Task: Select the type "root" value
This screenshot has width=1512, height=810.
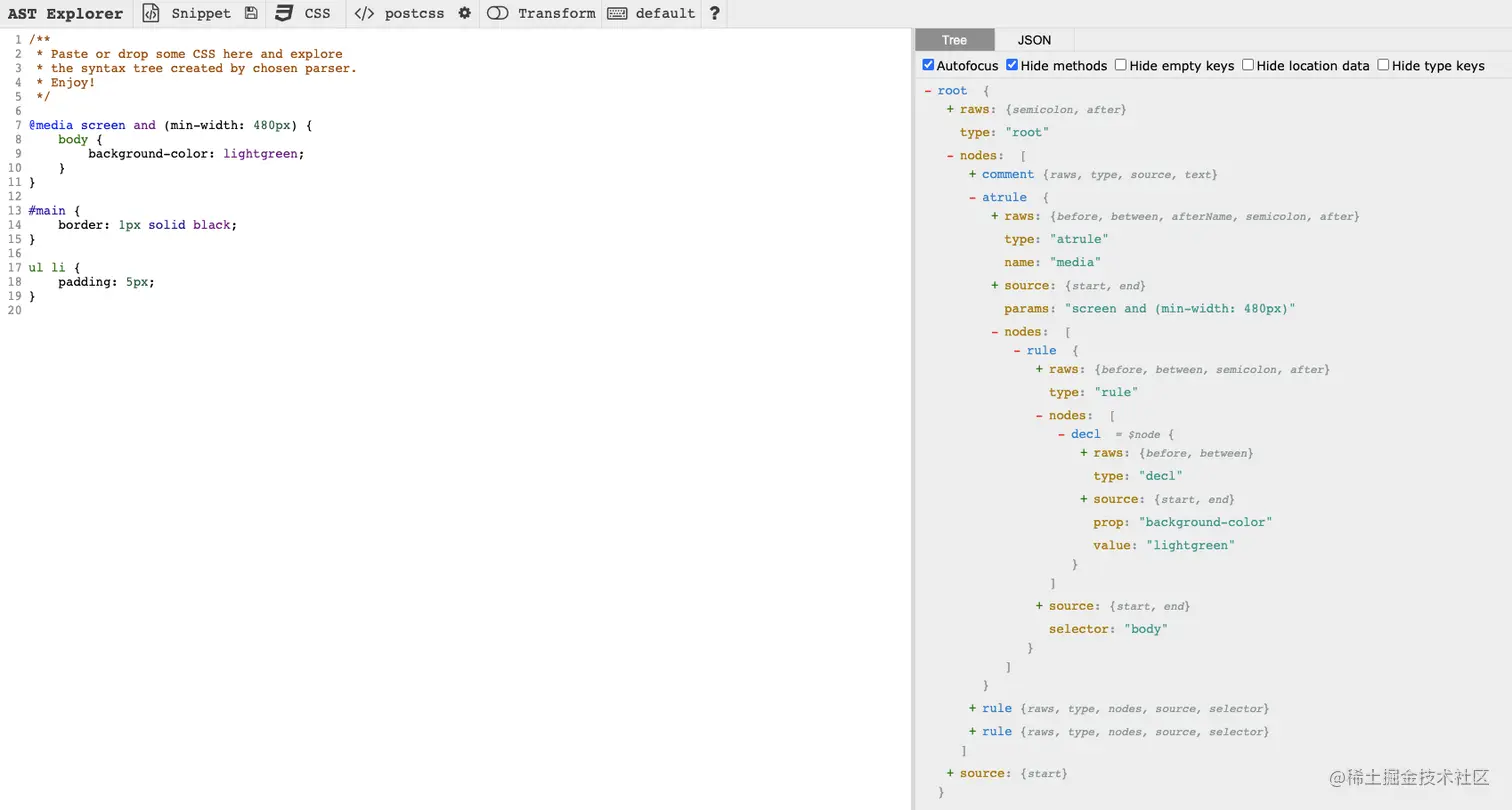Action: point(1027,132)
